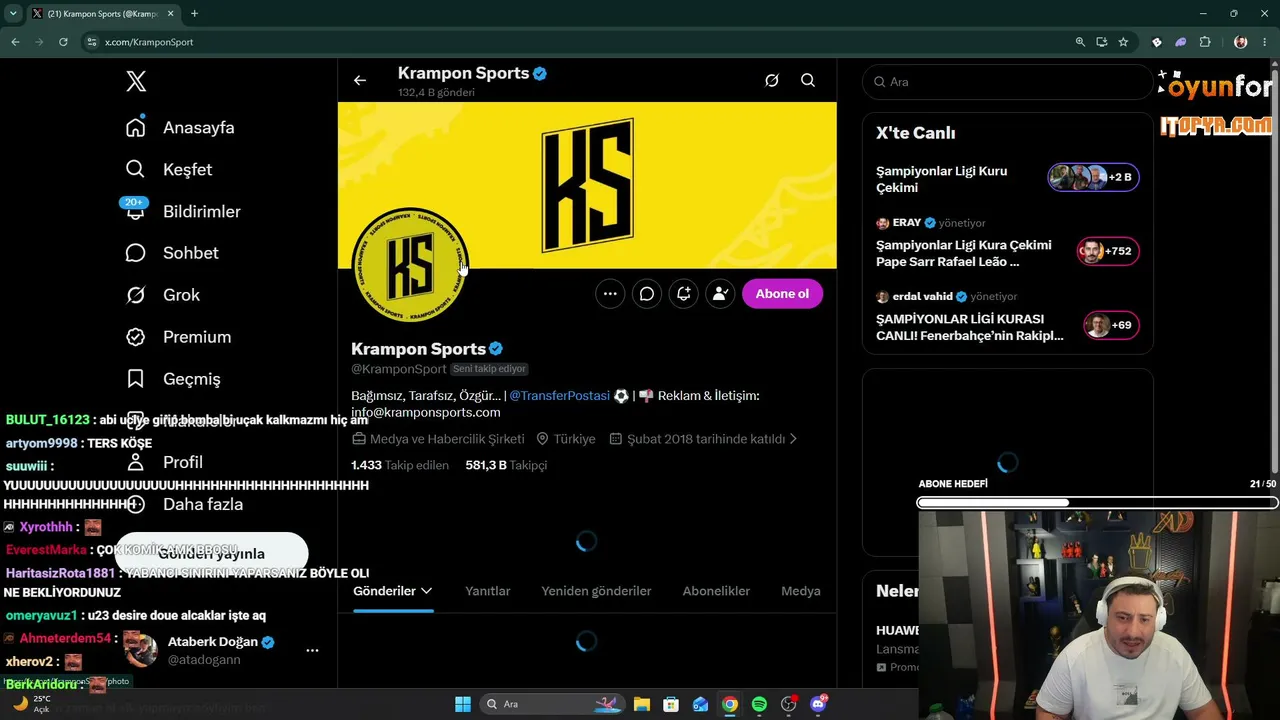Open a new browser tab
Image resolution: width=1280 pixels, height=720 pixels.
click(194, 14)
